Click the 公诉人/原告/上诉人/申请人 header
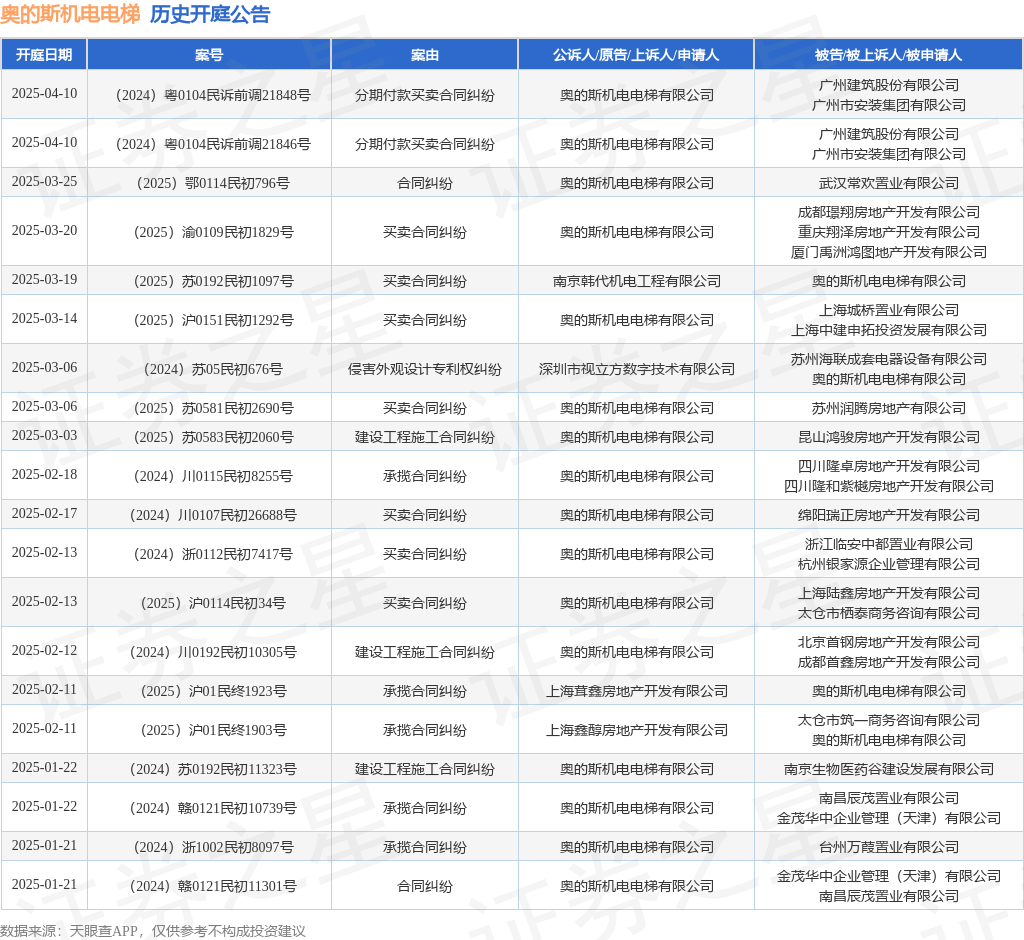 [x=636, y=55]
